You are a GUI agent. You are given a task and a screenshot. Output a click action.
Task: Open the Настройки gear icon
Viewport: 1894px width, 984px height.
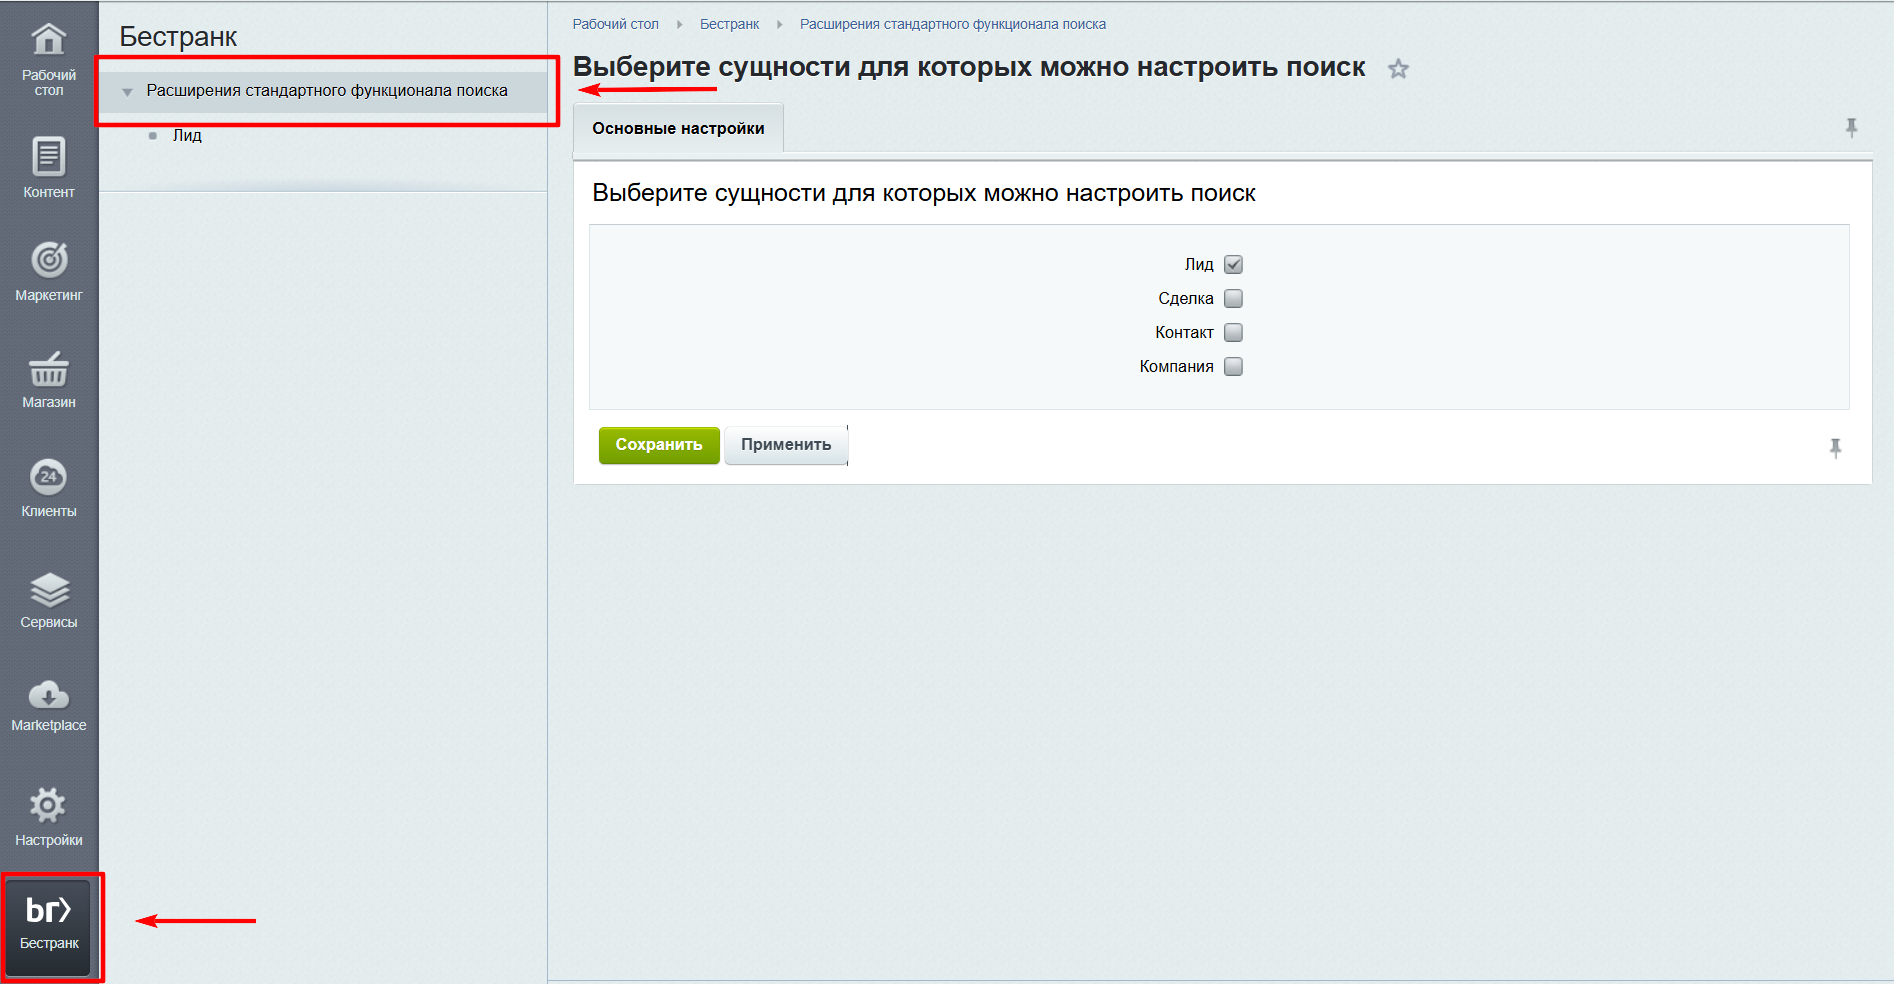click(48, 805)
